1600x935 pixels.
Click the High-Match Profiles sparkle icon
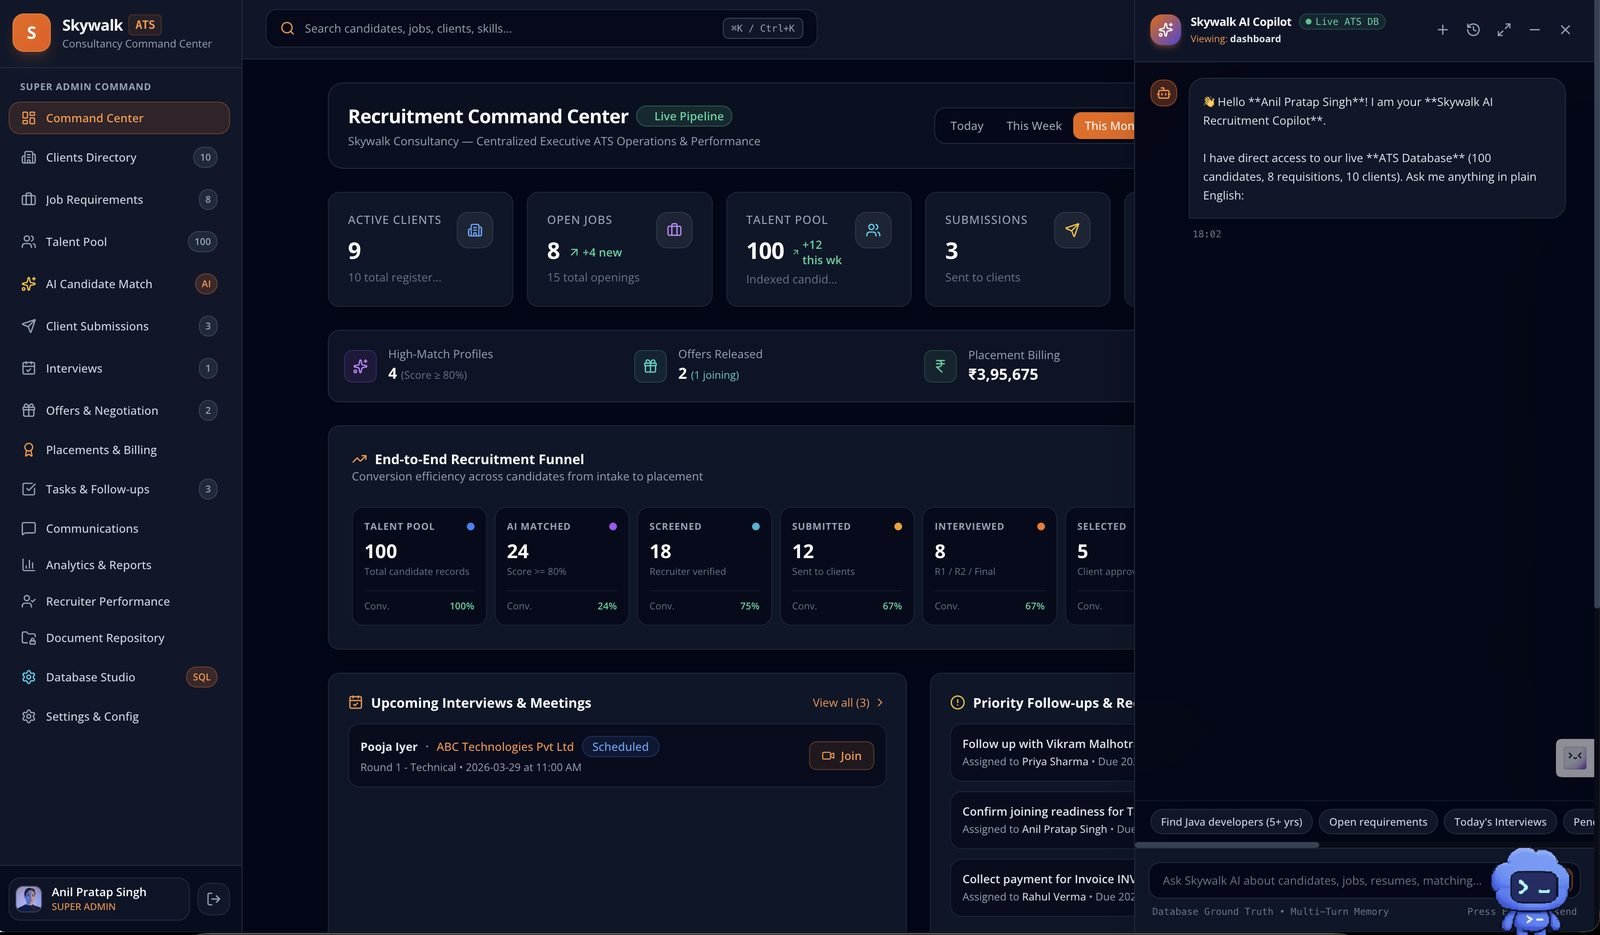[x=360, y=366]
